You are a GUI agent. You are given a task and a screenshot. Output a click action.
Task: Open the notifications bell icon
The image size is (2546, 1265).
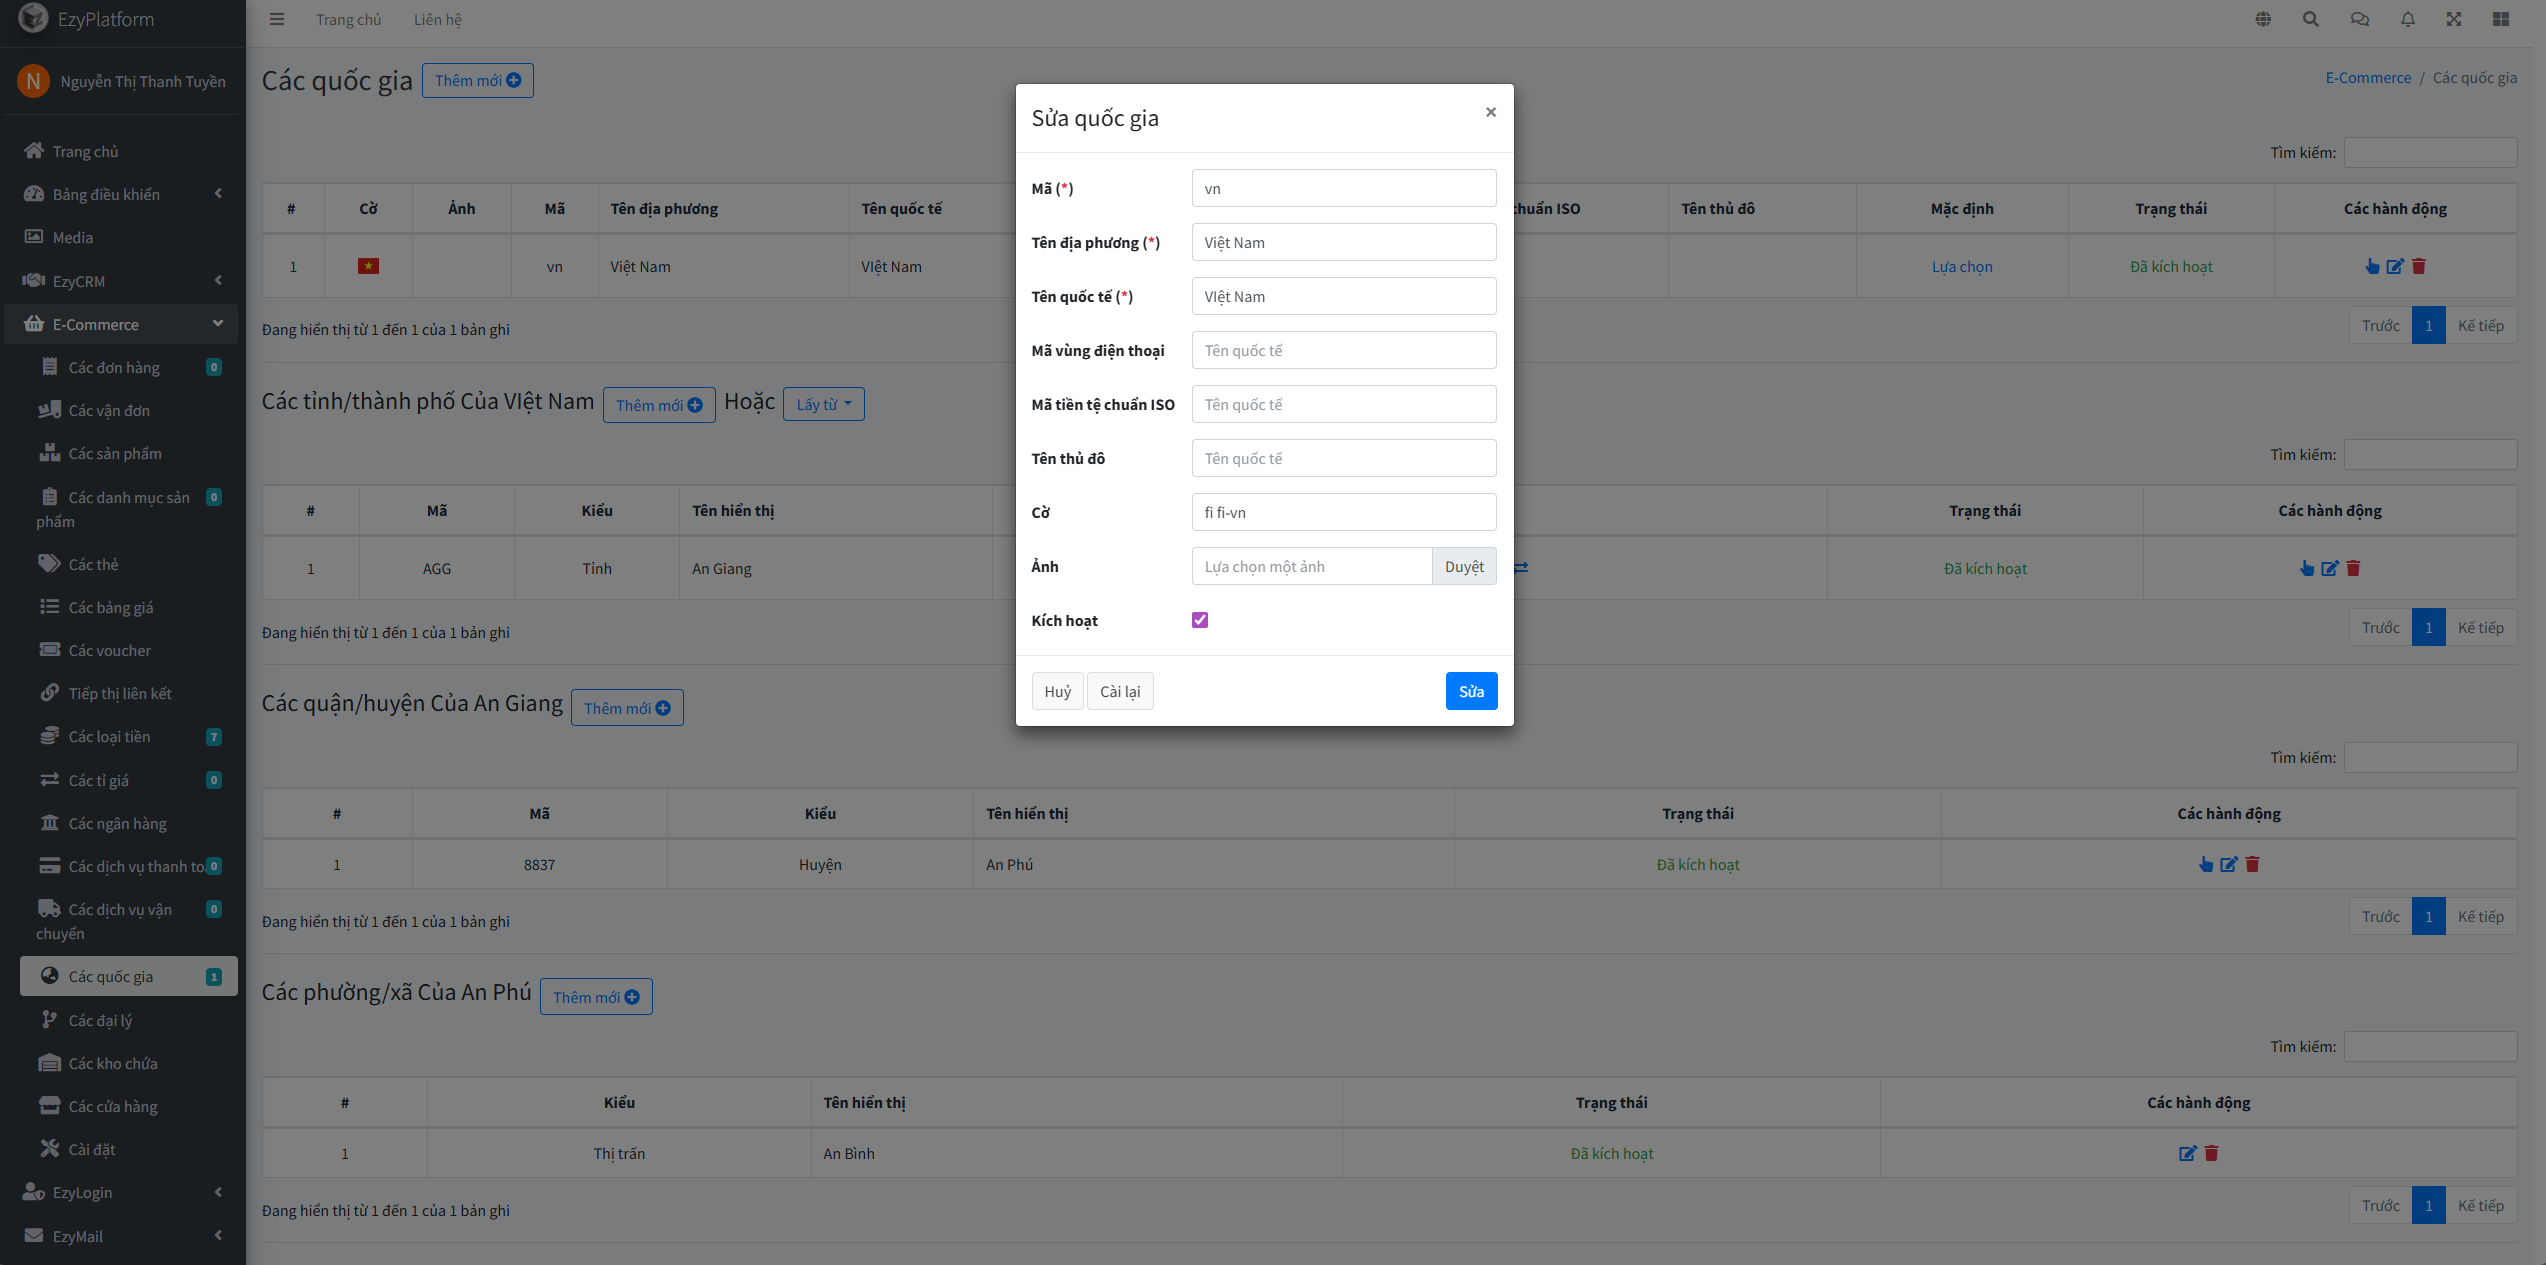(2408, 19)
